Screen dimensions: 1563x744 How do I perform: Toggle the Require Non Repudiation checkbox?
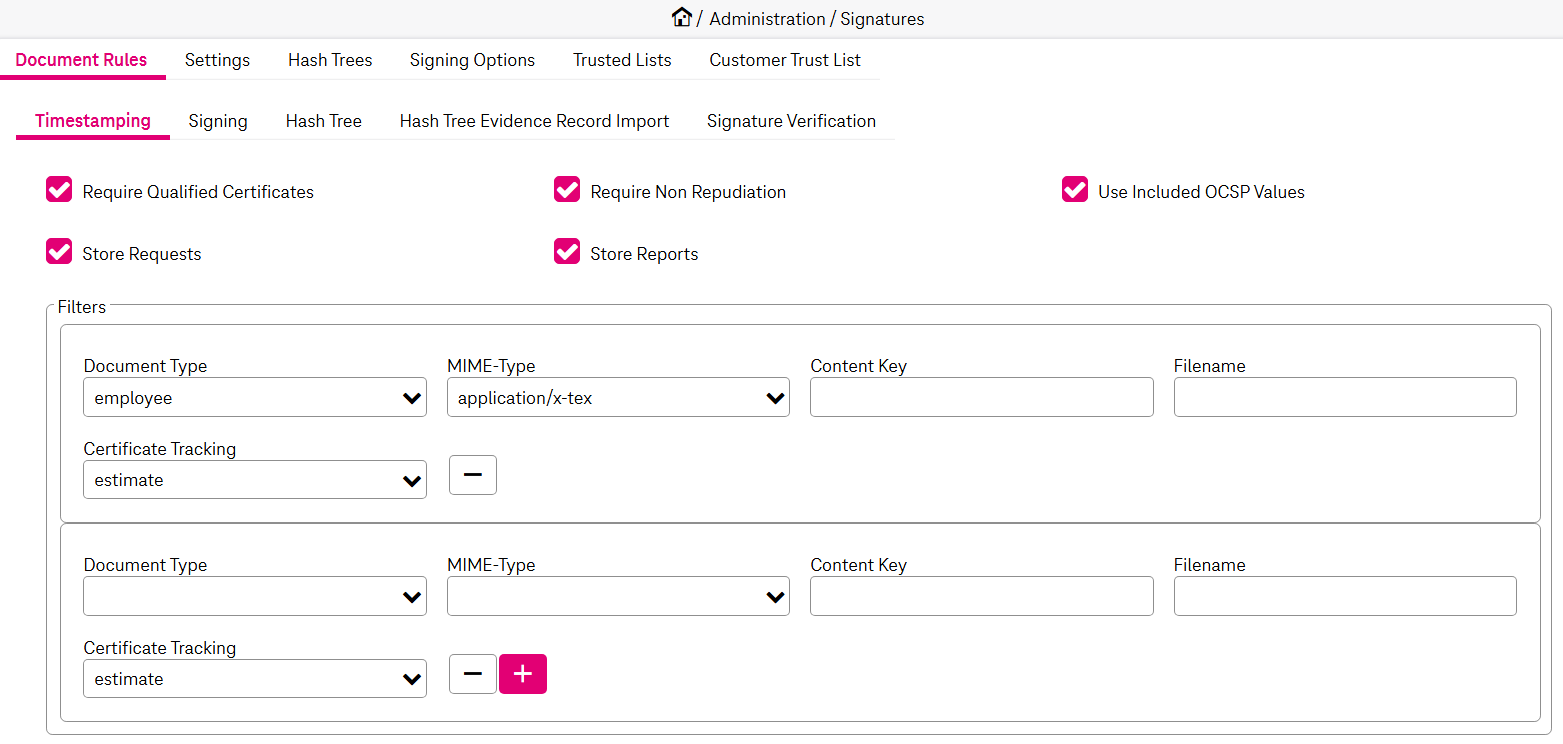click(567, 190)
